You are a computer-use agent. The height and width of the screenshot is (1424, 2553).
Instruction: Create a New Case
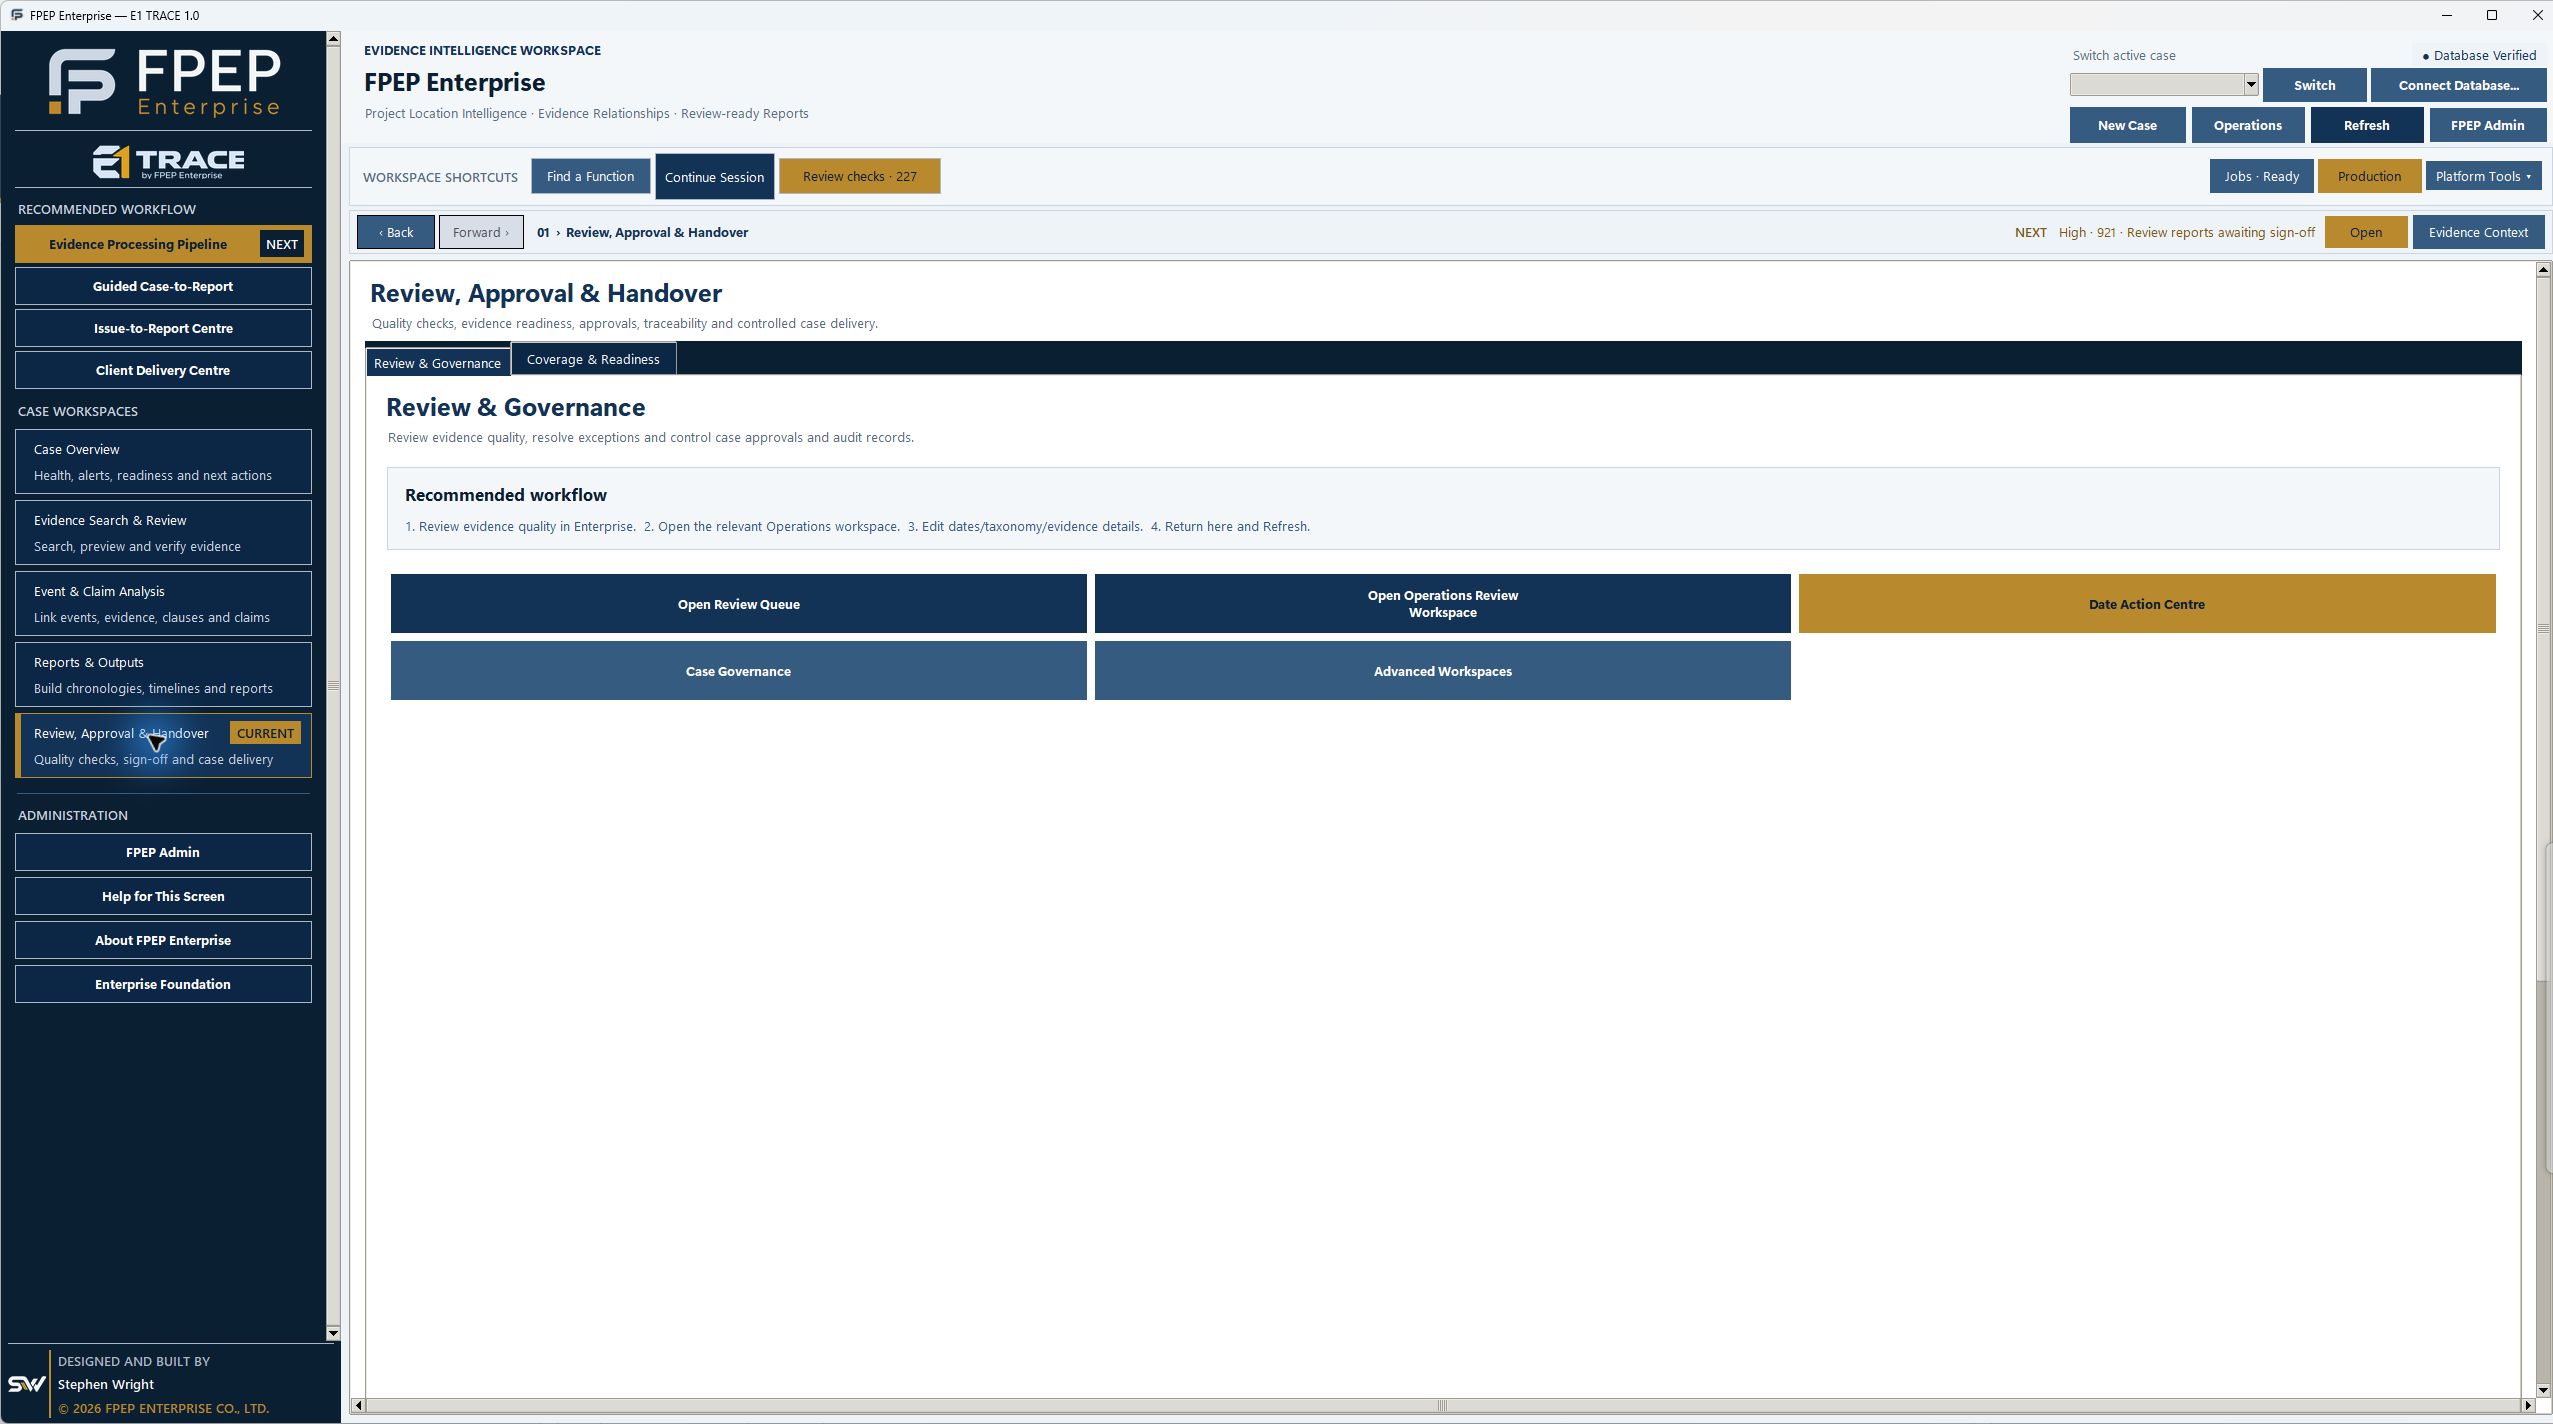(2127, 125)
